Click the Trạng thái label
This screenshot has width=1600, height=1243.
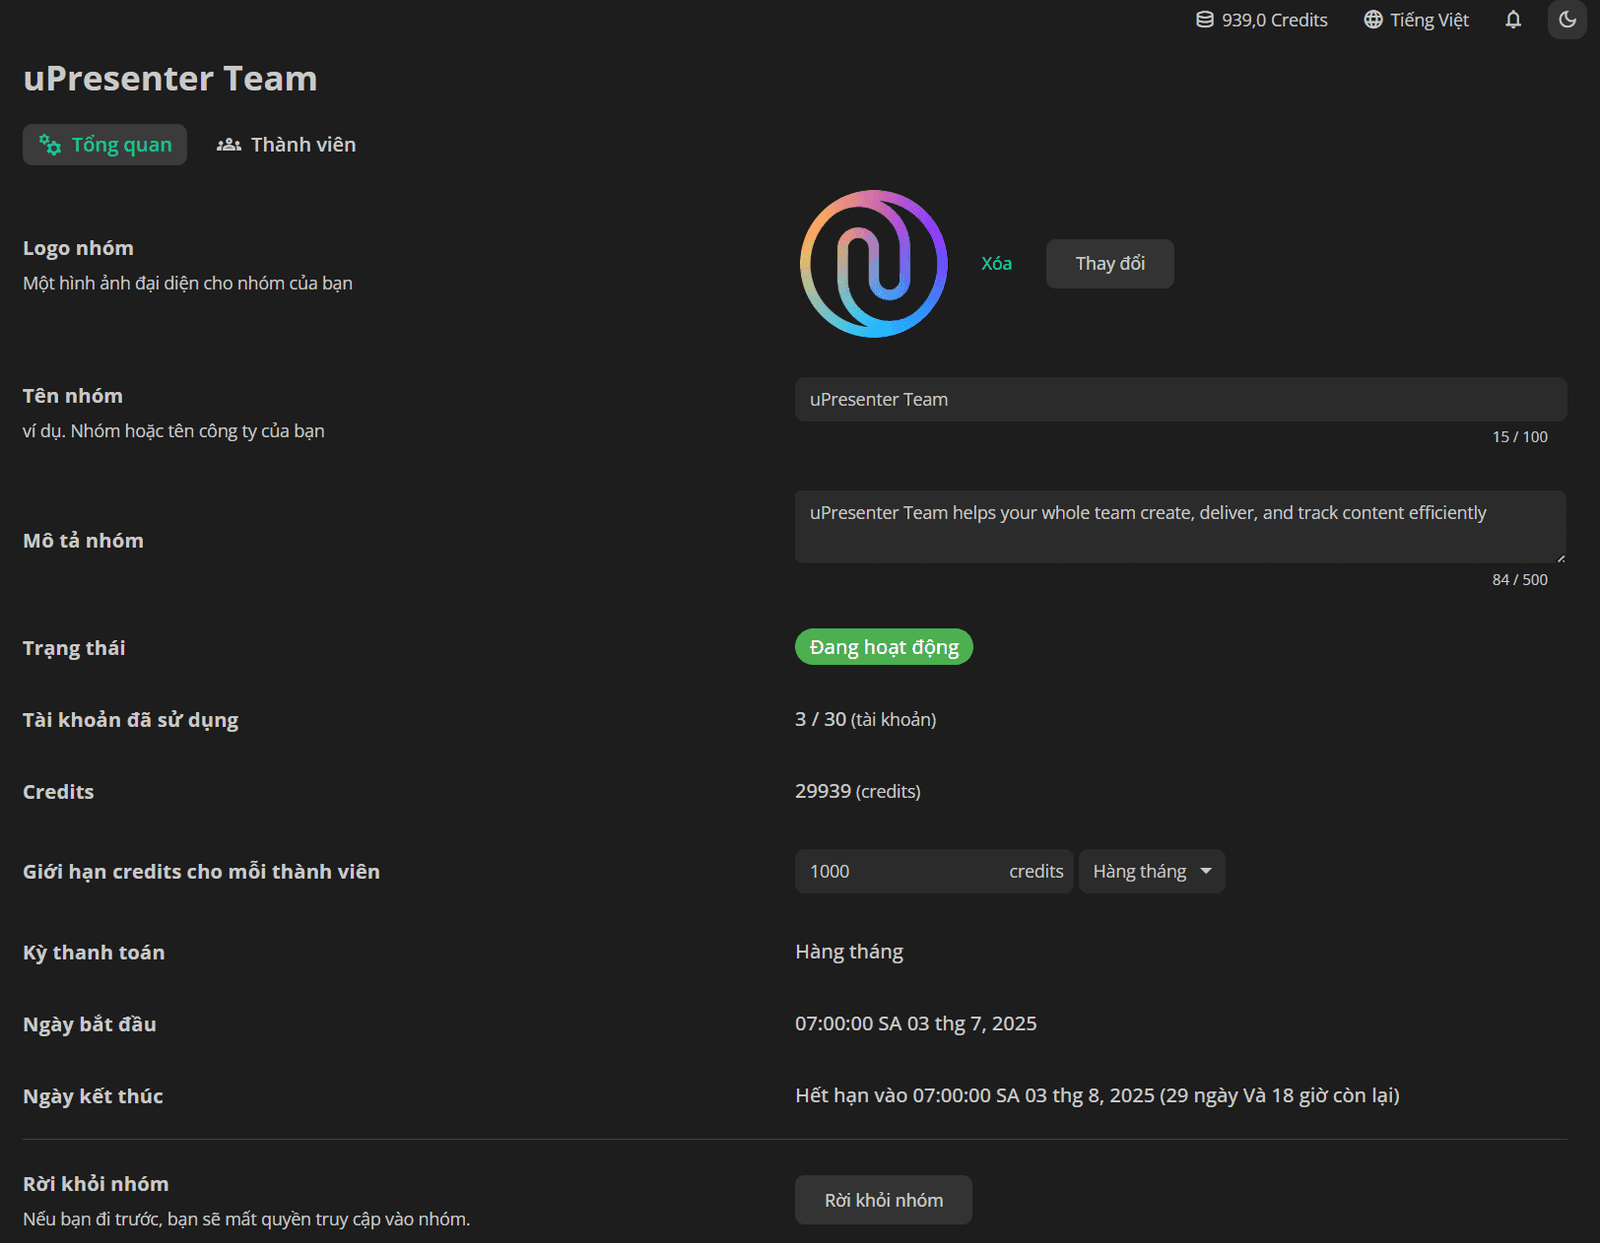click(74, 648)
